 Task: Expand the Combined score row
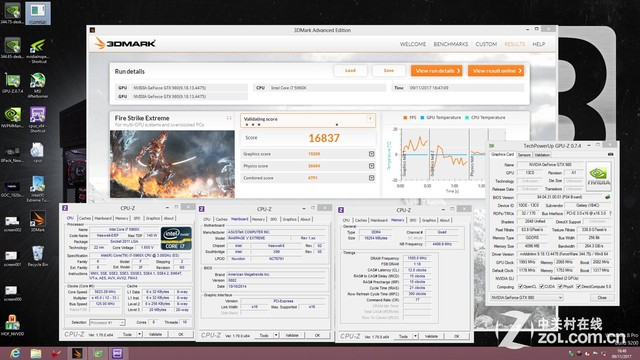[x=371, y=178]
